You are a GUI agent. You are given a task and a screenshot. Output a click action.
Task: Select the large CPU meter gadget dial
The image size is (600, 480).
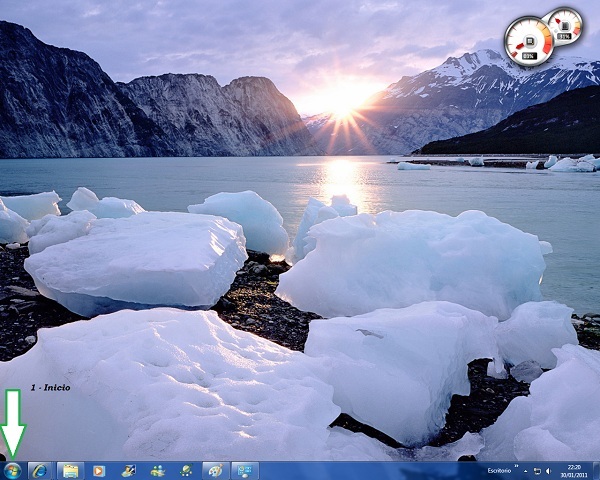pyautogui.click(x=529, y=41)
